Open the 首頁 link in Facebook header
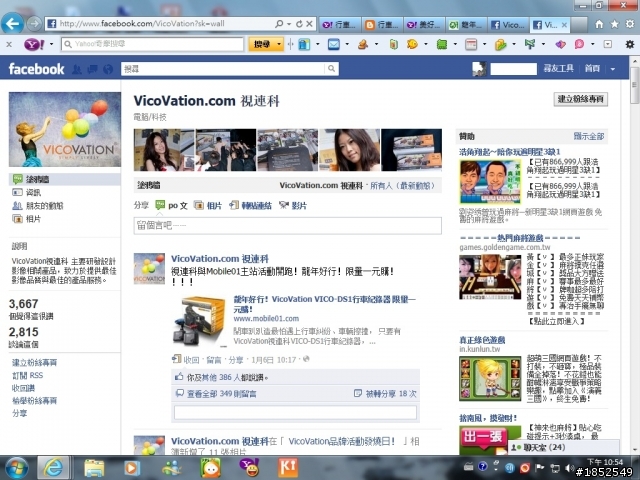Viewport: 640px width, 480px height. (592, 69)
